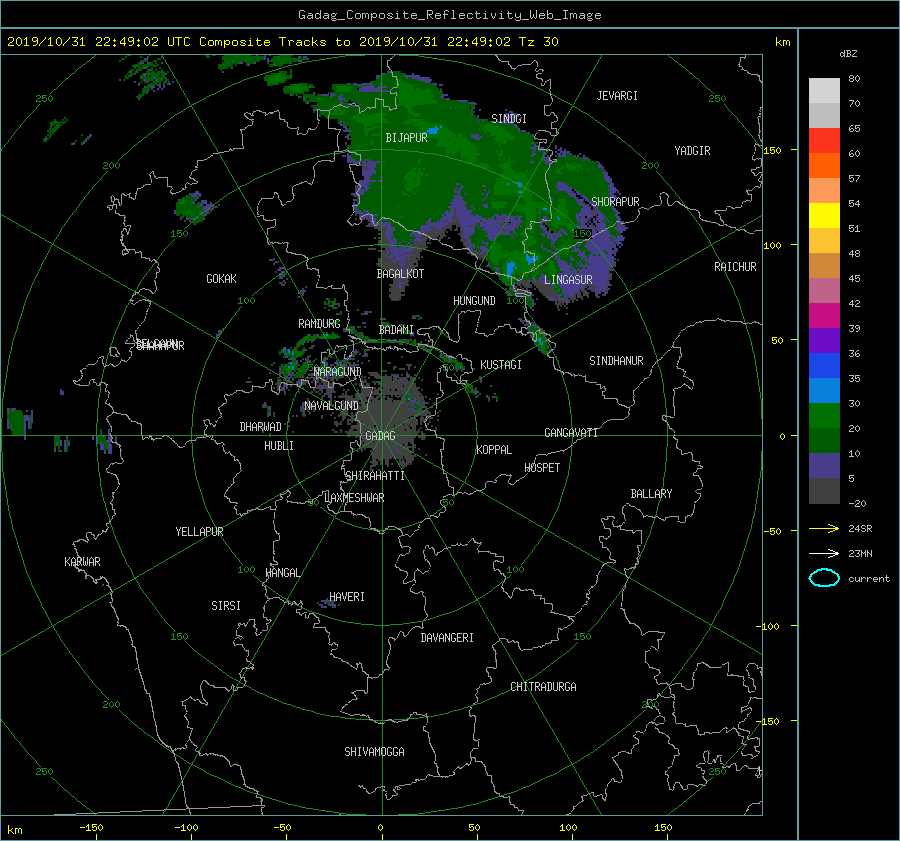Click the KARWAR city label

[82, 562]
